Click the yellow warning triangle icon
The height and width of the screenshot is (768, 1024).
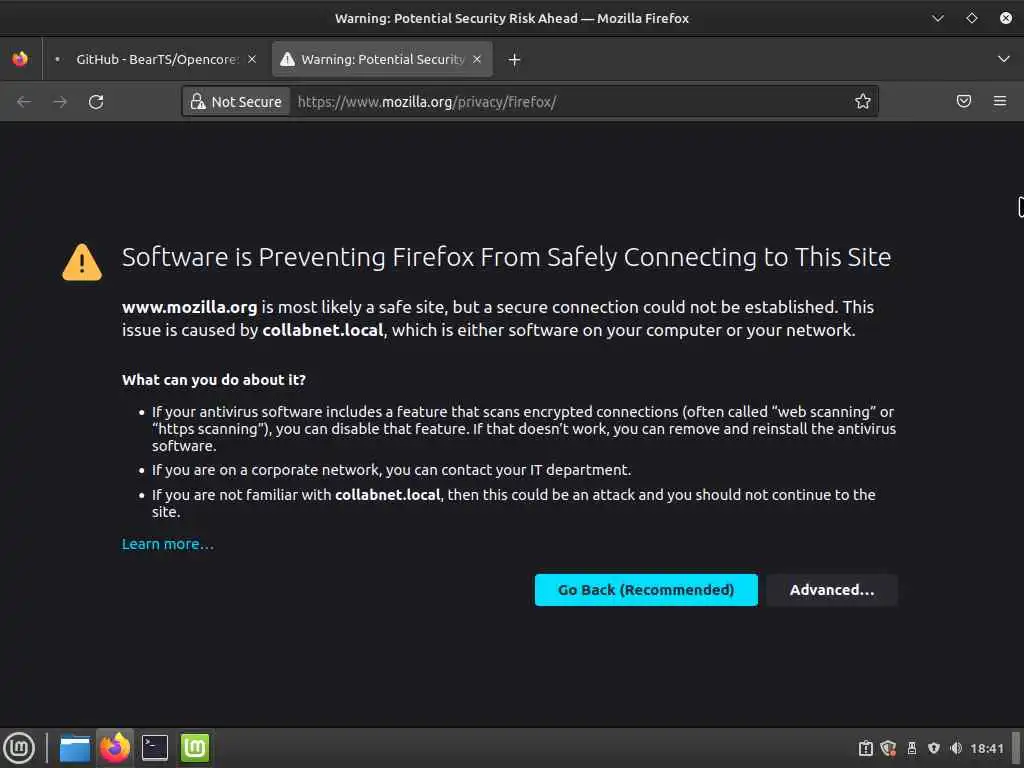tap(82, 263)
